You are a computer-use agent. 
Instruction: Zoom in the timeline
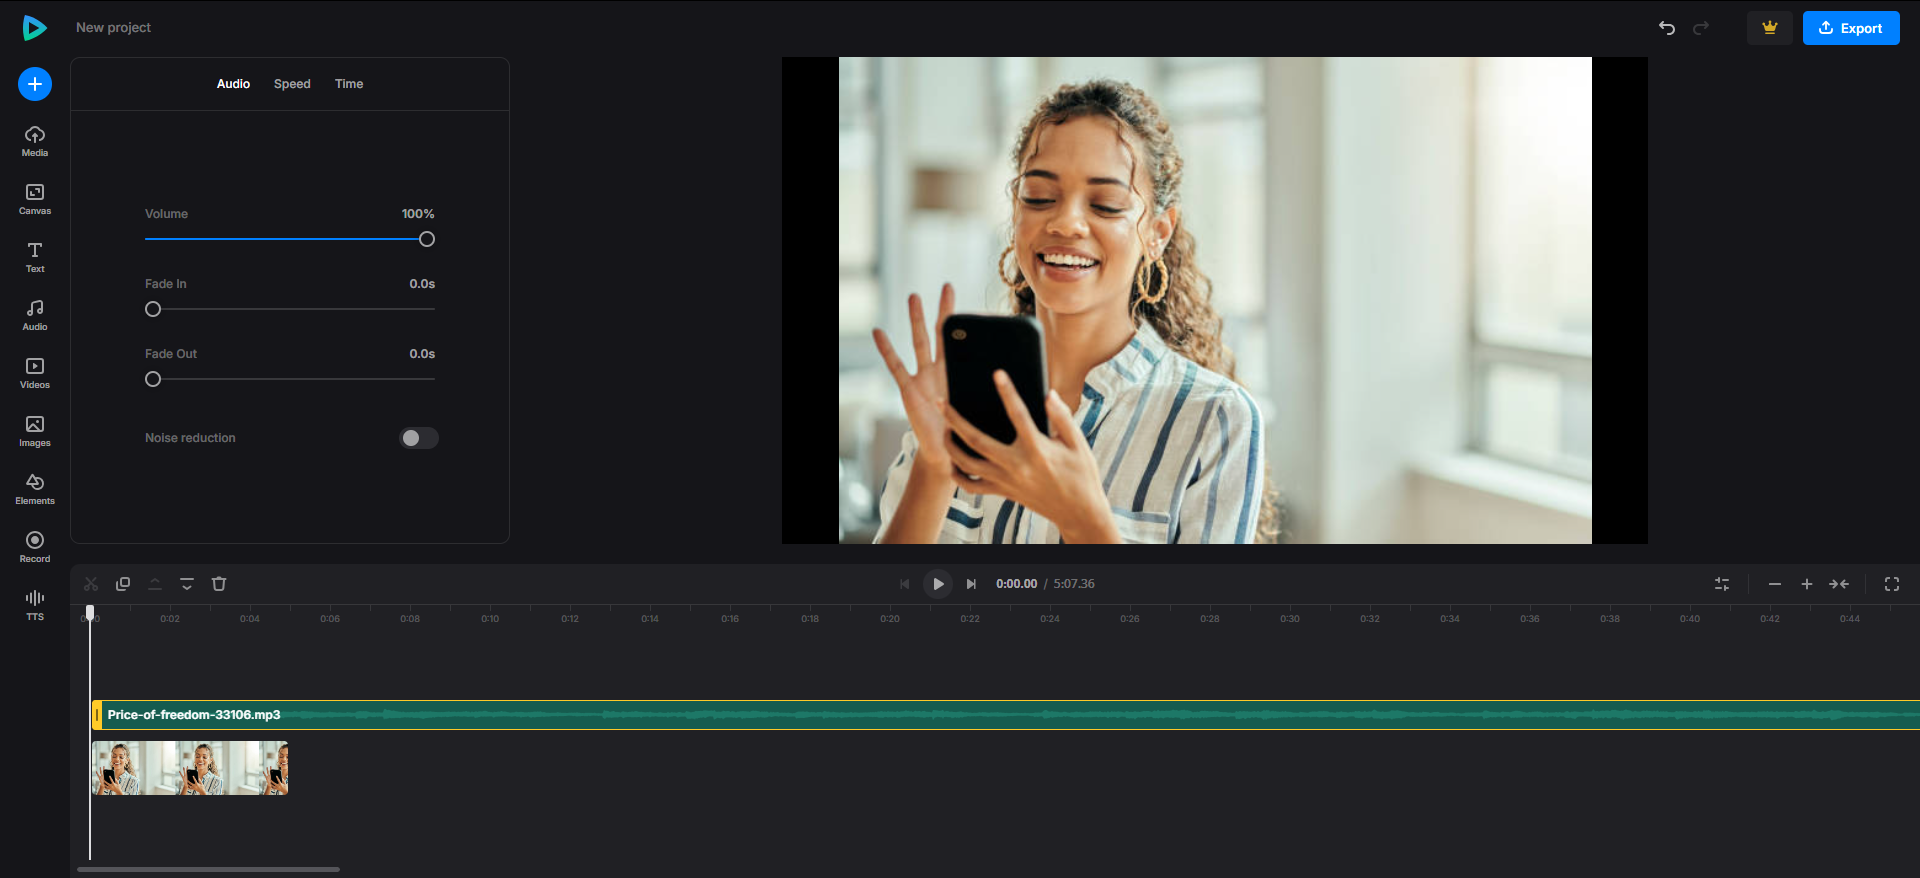point(1807,584)
